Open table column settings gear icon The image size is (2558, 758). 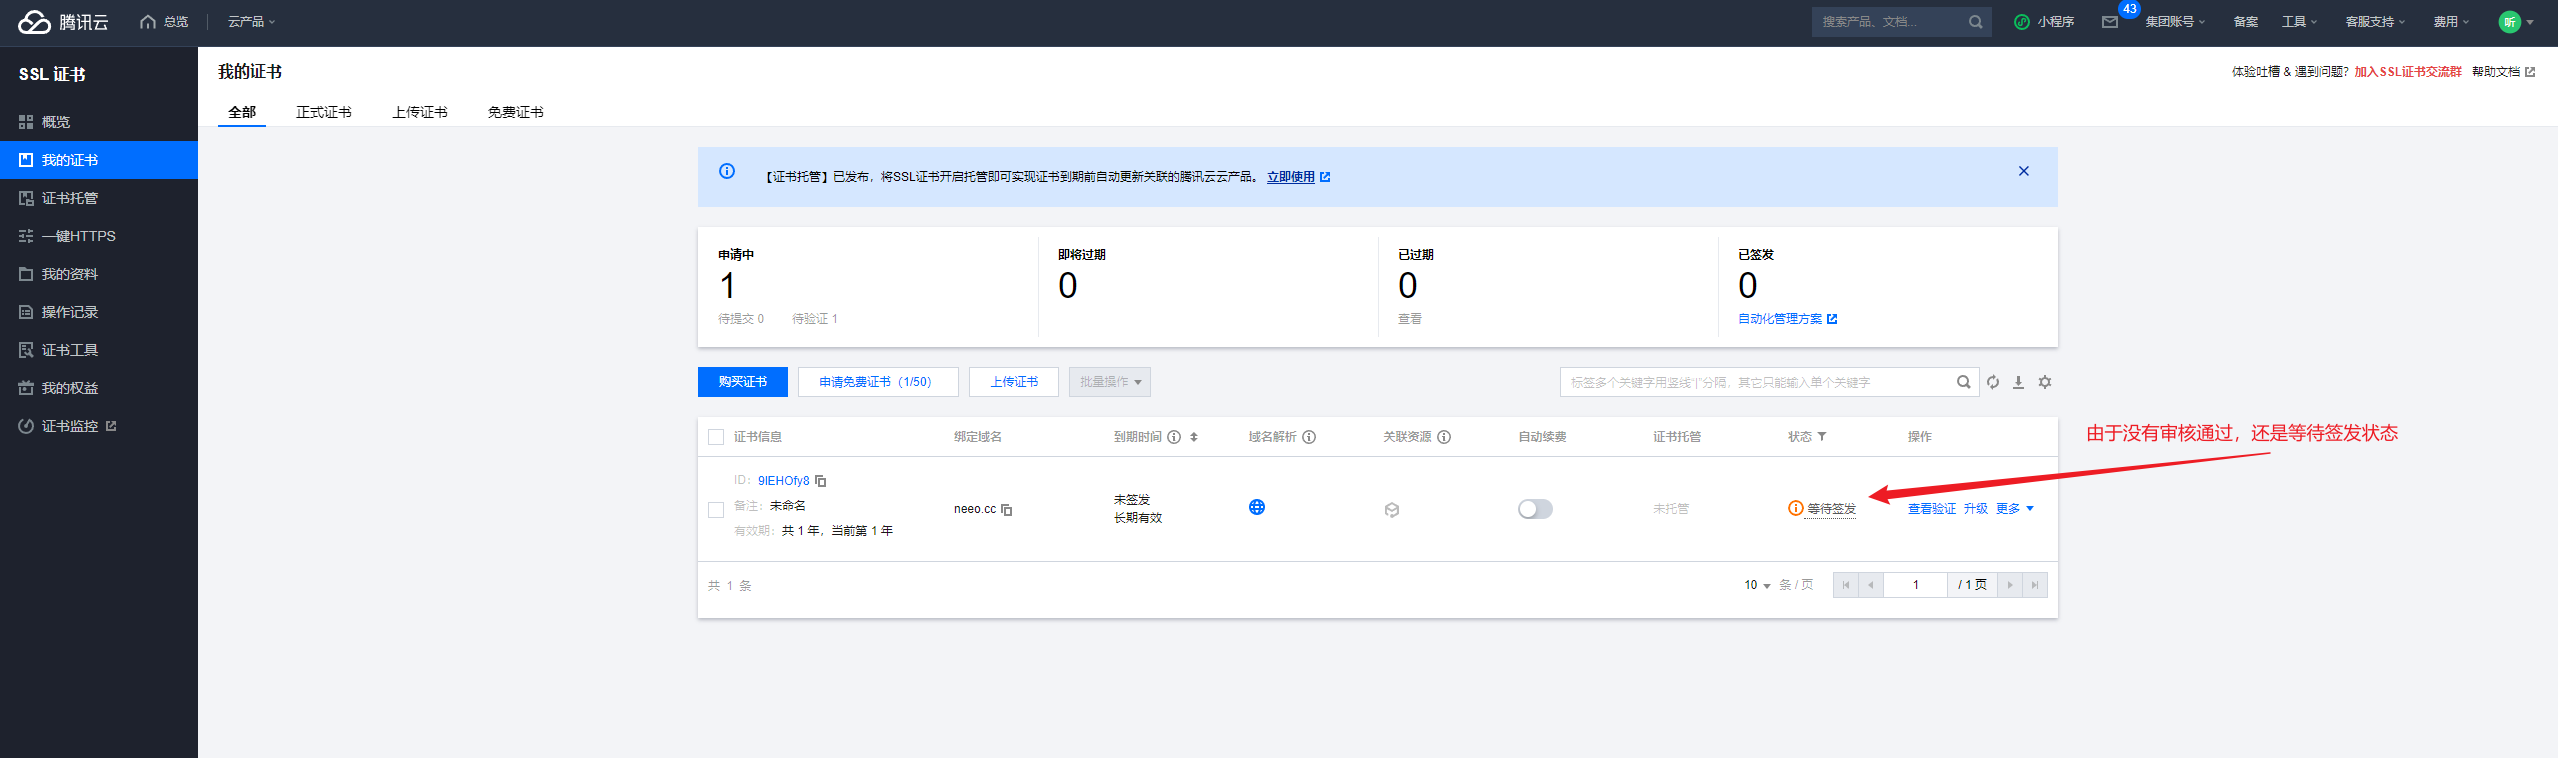[x=2045, y=382]
